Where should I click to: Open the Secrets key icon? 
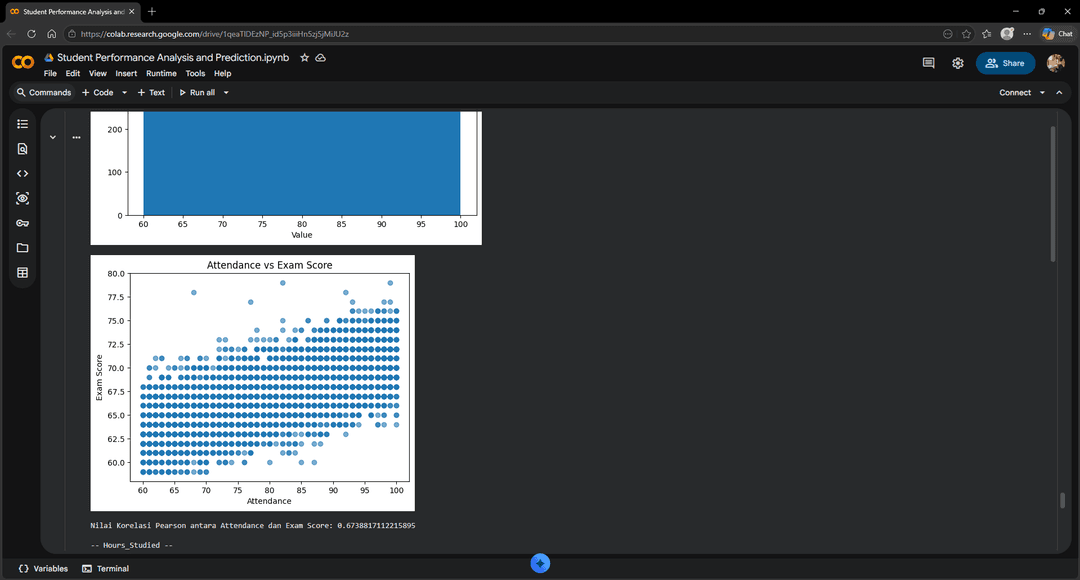point(22,223)
